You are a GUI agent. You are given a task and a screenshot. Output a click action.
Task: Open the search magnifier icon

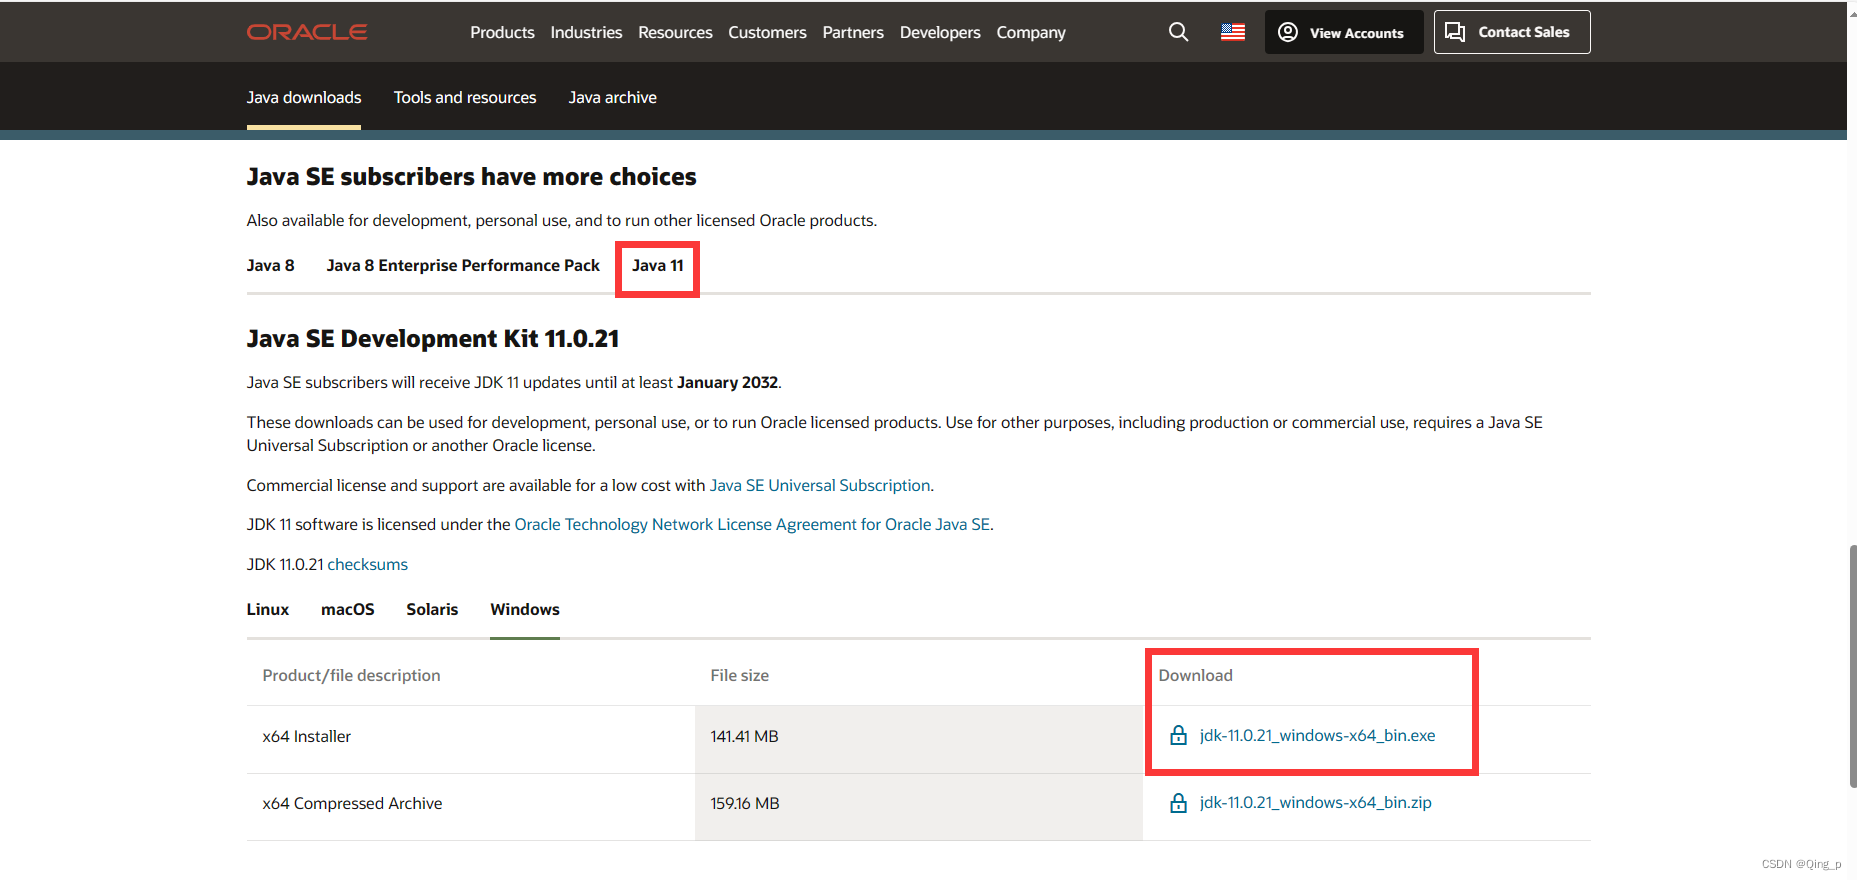tap(1179, 32)
